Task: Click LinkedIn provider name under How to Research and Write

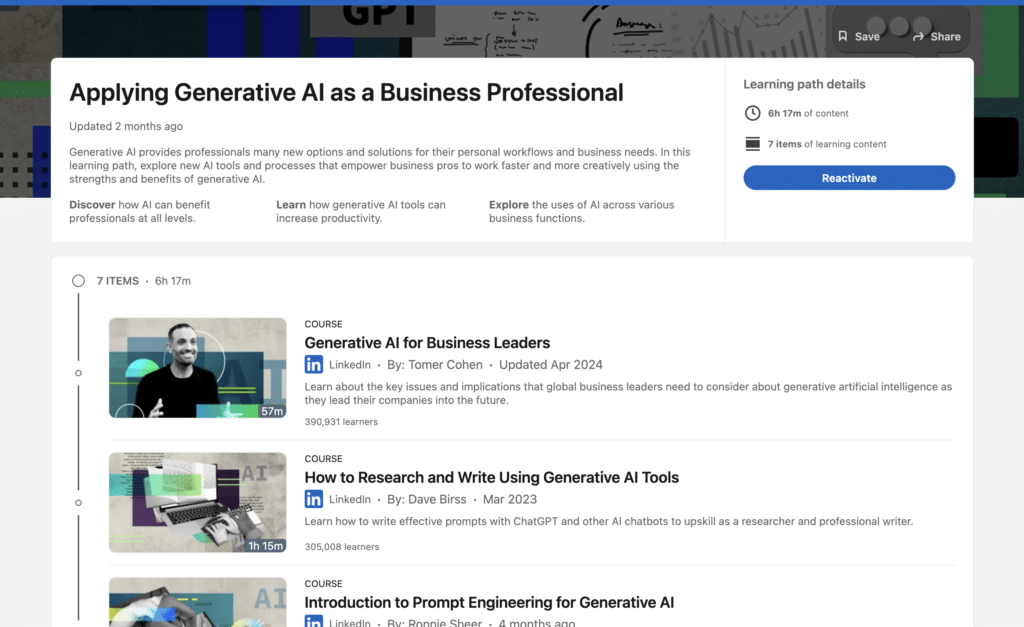Action: (x=349, y=499)
